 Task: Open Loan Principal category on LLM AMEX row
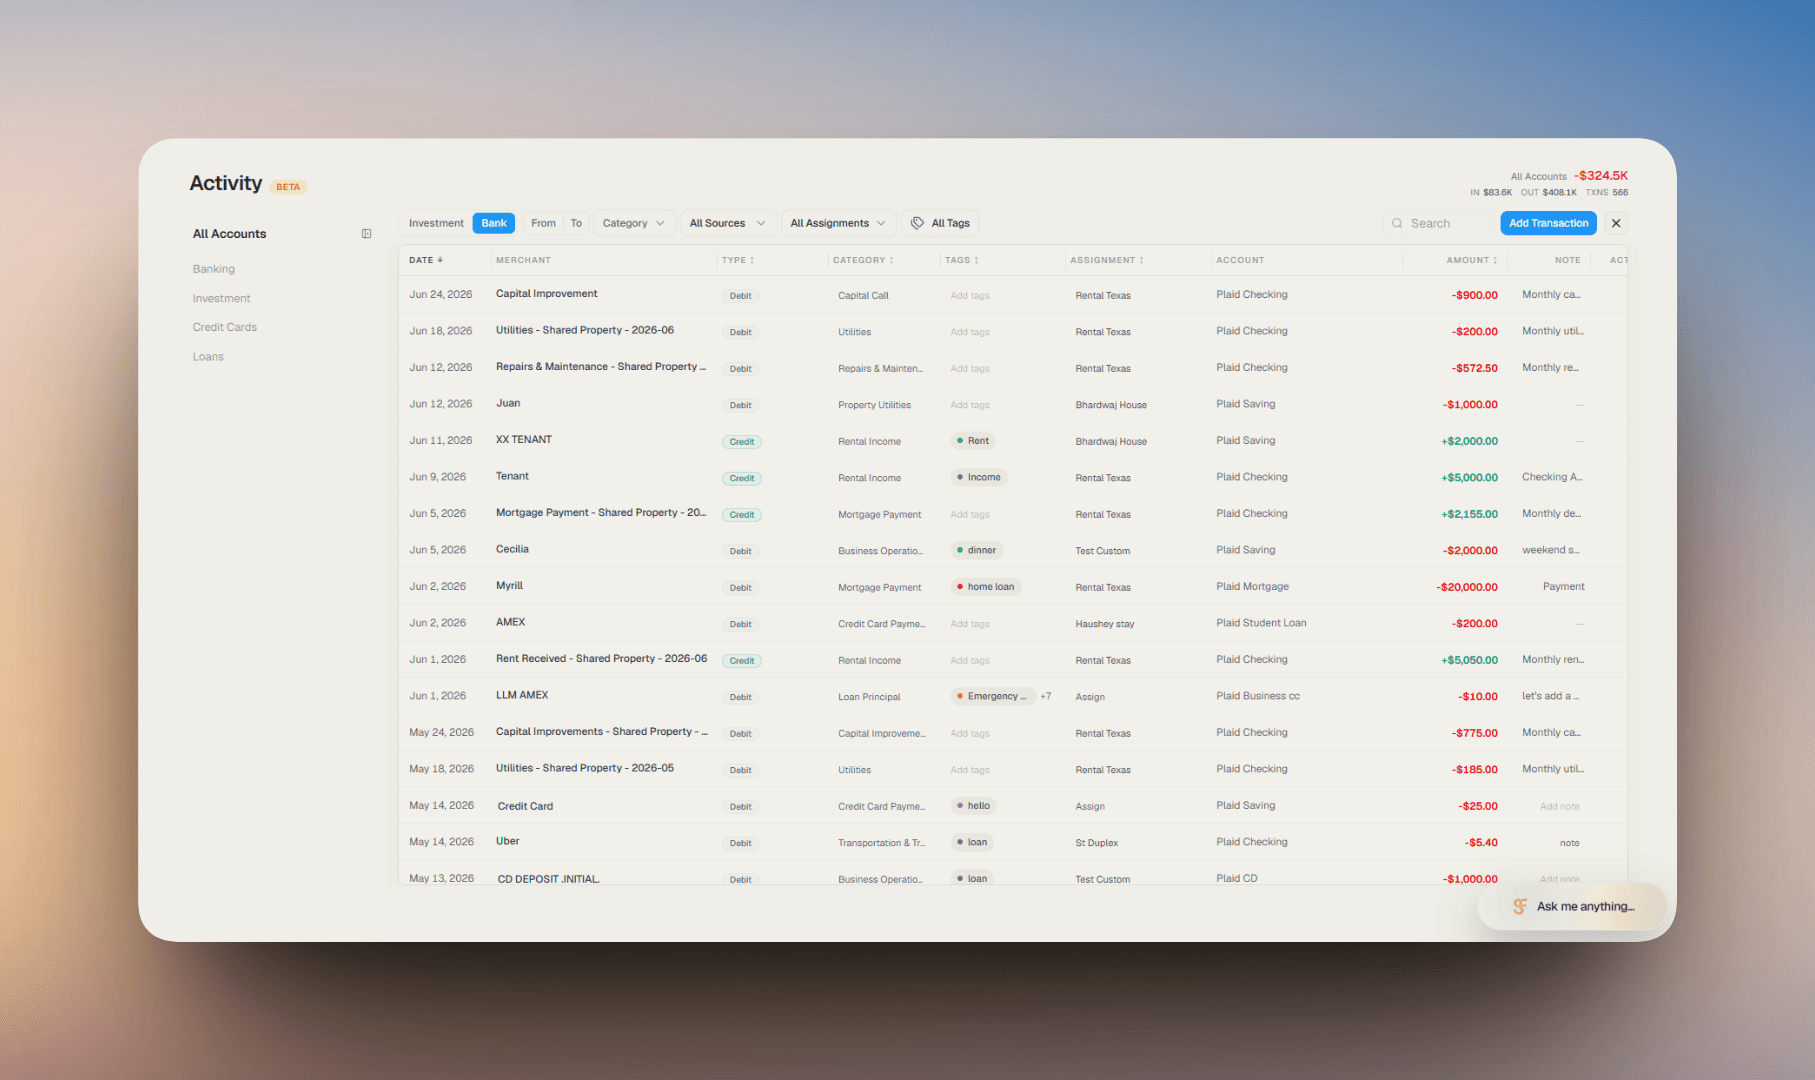(x=869, y=697)
